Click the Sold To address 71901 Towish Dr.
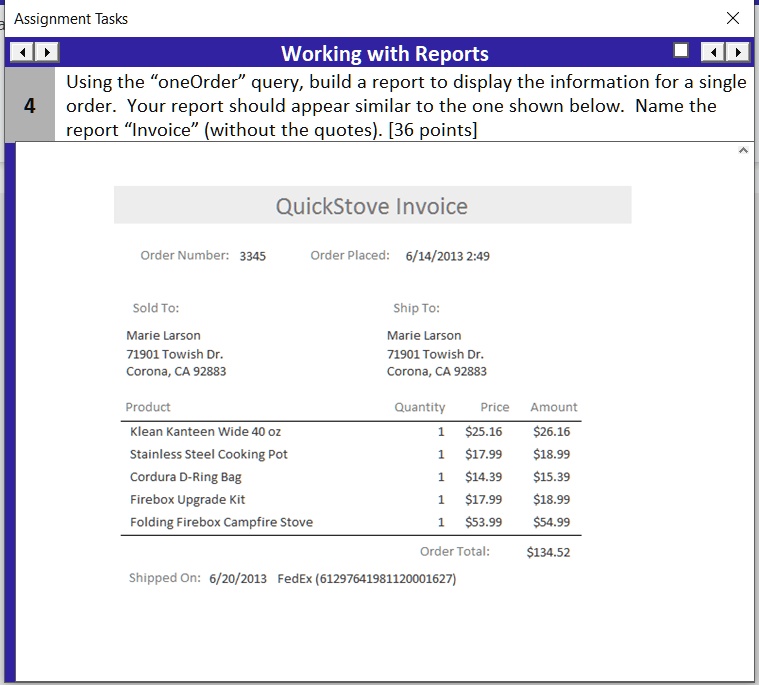The width and height of the screenshot is (759, 685). (x=175, y=354)
